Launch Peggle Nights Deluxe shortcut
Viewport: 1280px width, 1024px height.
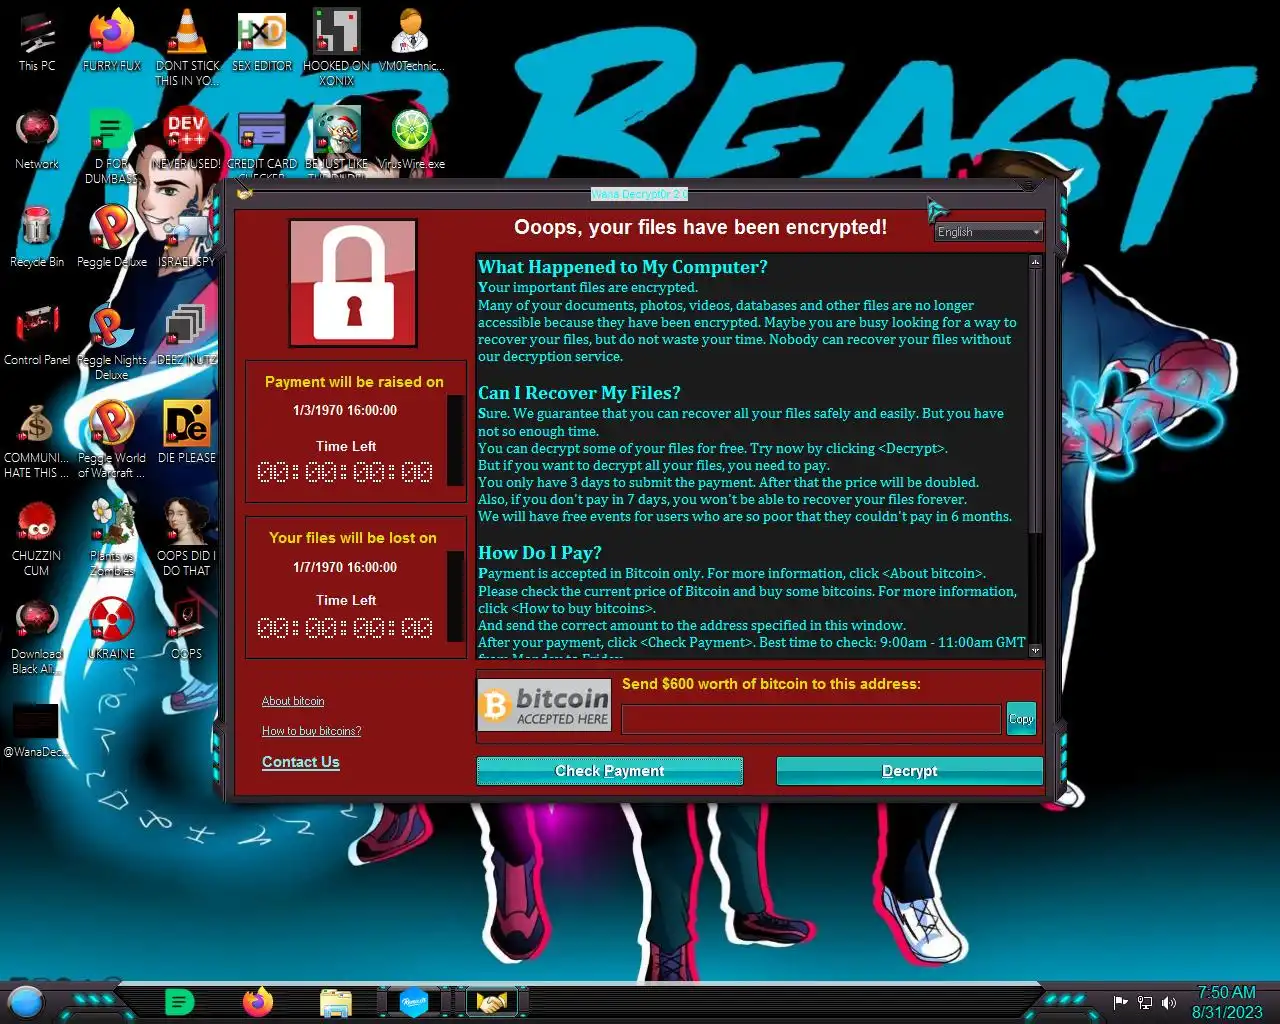pos(111,340)
